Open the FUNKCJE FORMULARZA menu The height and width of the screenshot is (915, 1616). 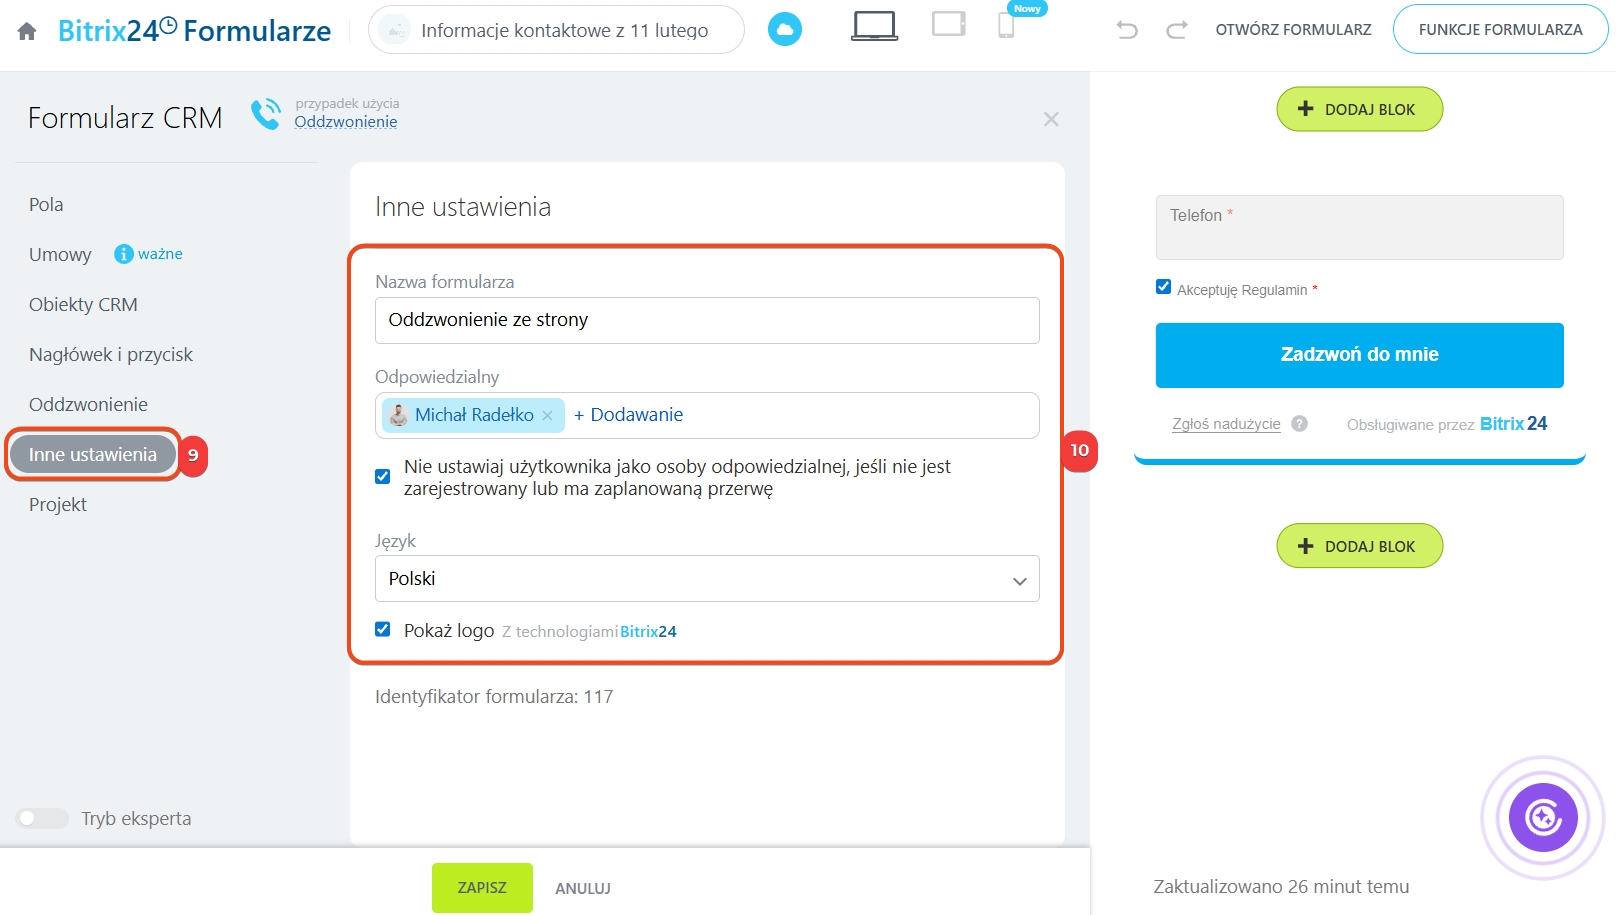[x=1499, y=30]
